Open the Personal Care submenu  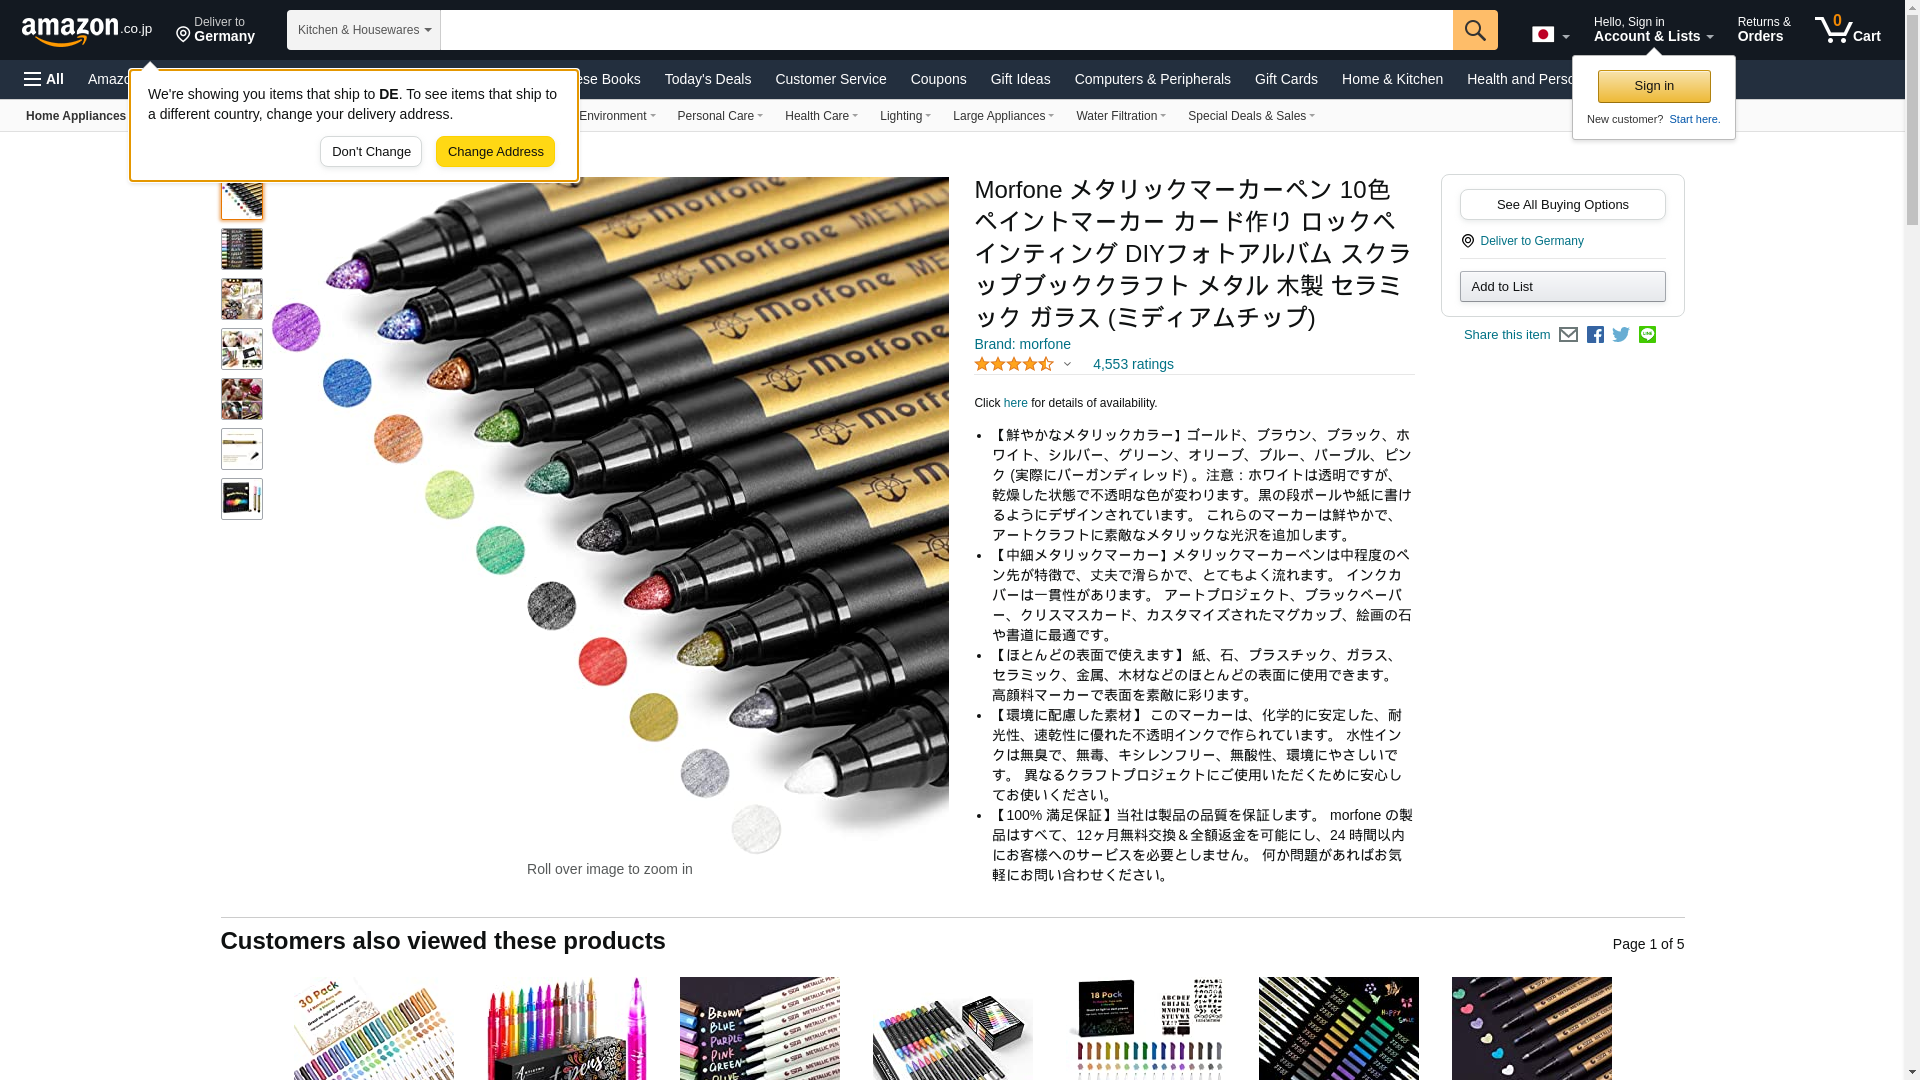pyautogui.click(x=719, y=116)
